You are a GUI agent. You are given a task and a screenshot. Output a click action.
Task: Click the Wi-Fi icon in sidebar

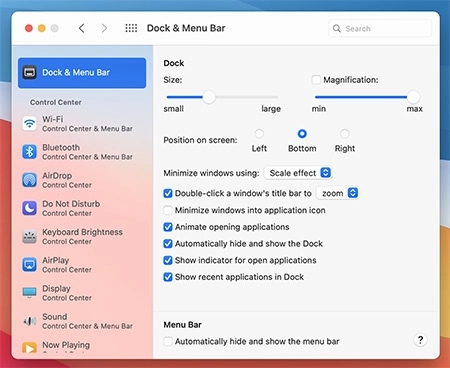[29, 124]
